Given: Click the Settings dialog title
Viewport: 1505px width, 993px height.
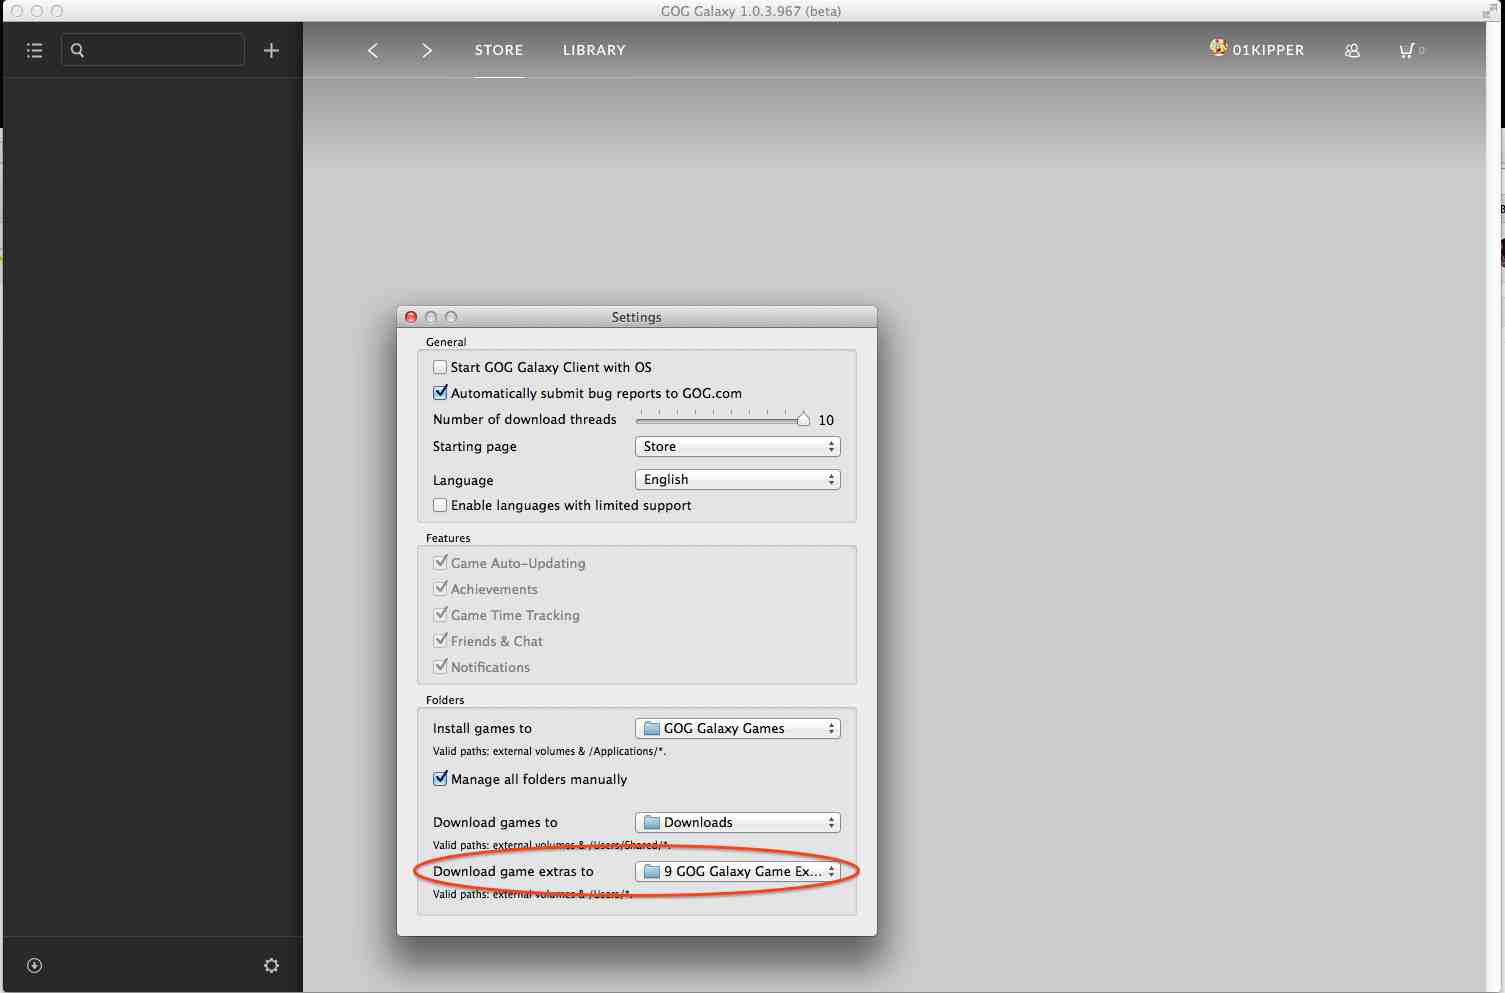Looking at the screenshot, I should click(x=637, y=317).
